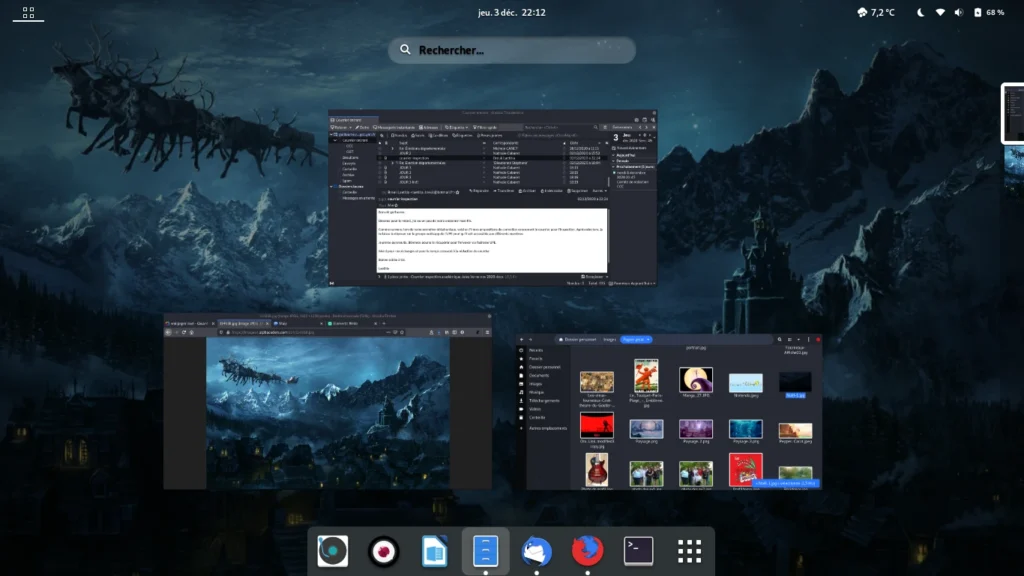Viewport: 1024px width, 576px height.
Task: Open LibreOffice from the dock
Action: [434, 551]
